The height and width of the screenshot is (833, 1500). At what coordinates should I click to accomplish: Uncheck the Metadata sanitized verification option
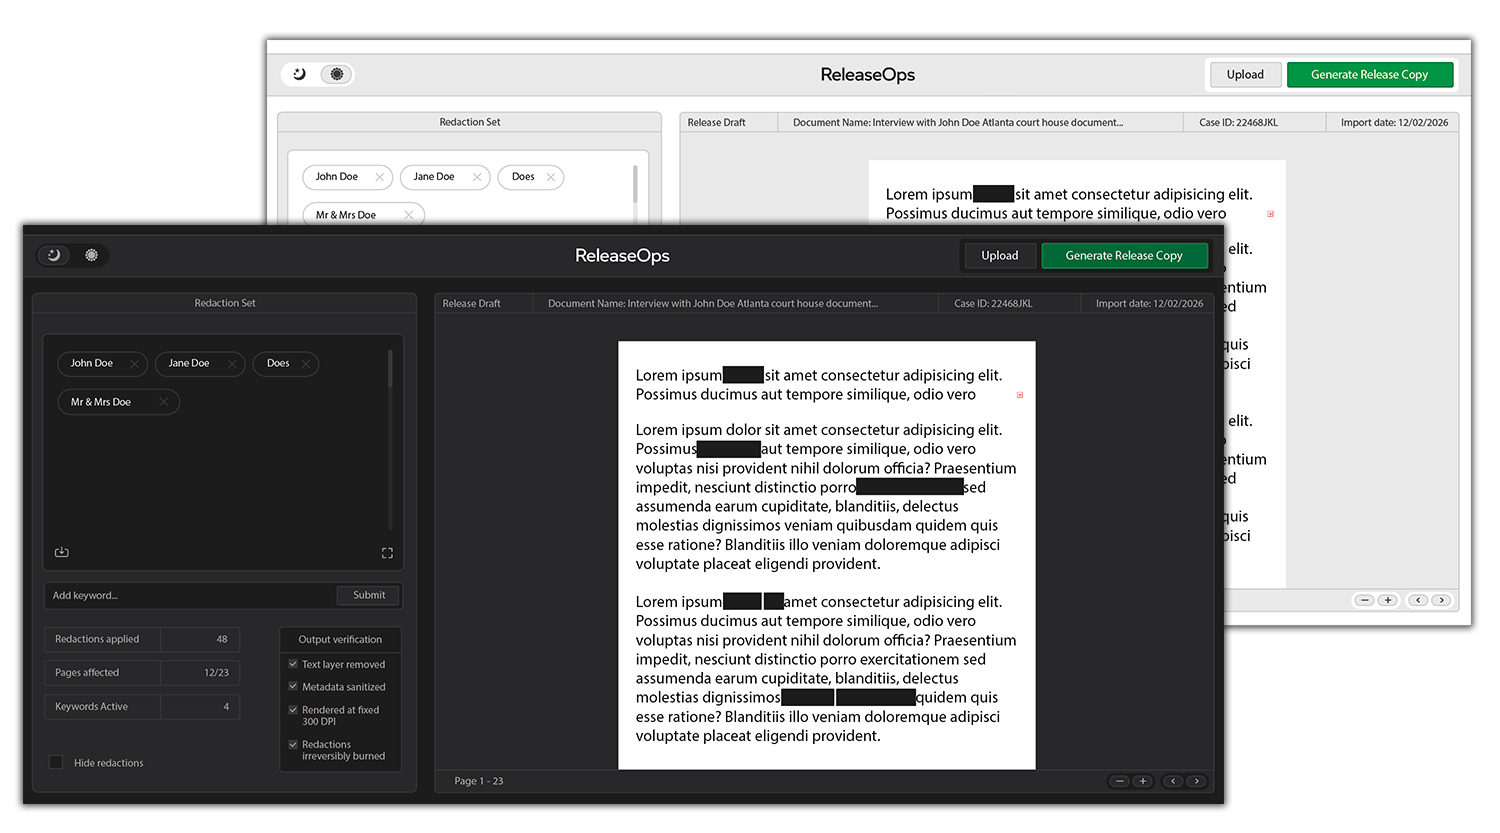[292, 687]
